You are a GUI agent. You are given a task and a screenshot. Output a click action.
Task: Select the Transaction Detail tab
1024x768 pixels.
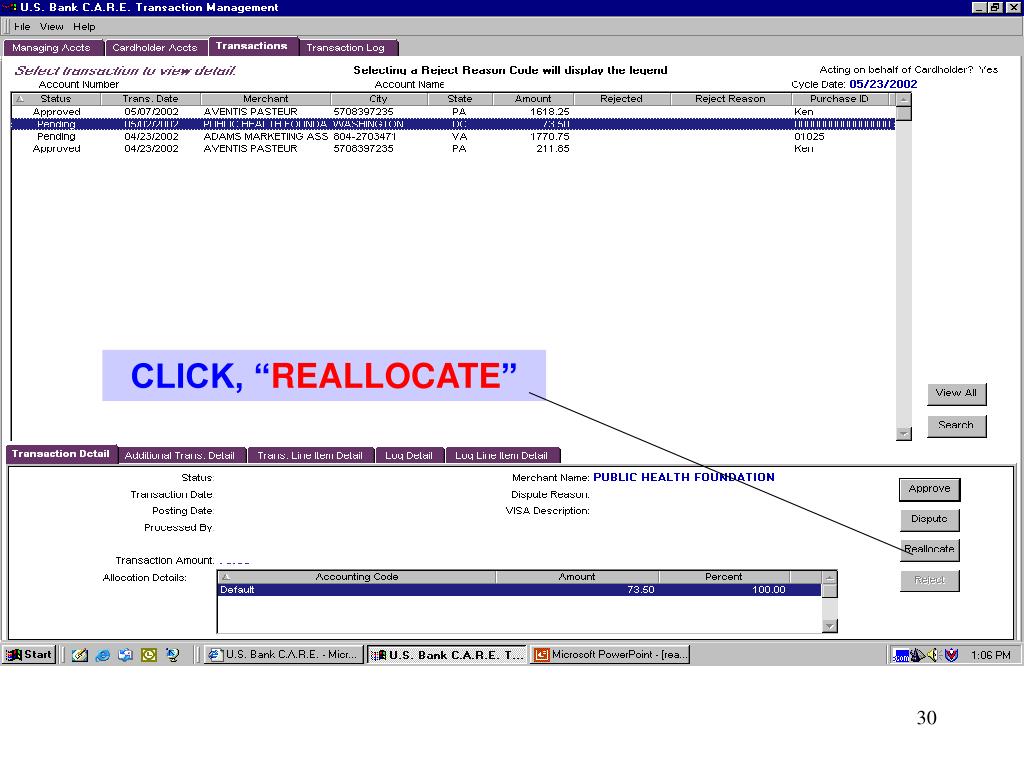click(x=61, y=454)
